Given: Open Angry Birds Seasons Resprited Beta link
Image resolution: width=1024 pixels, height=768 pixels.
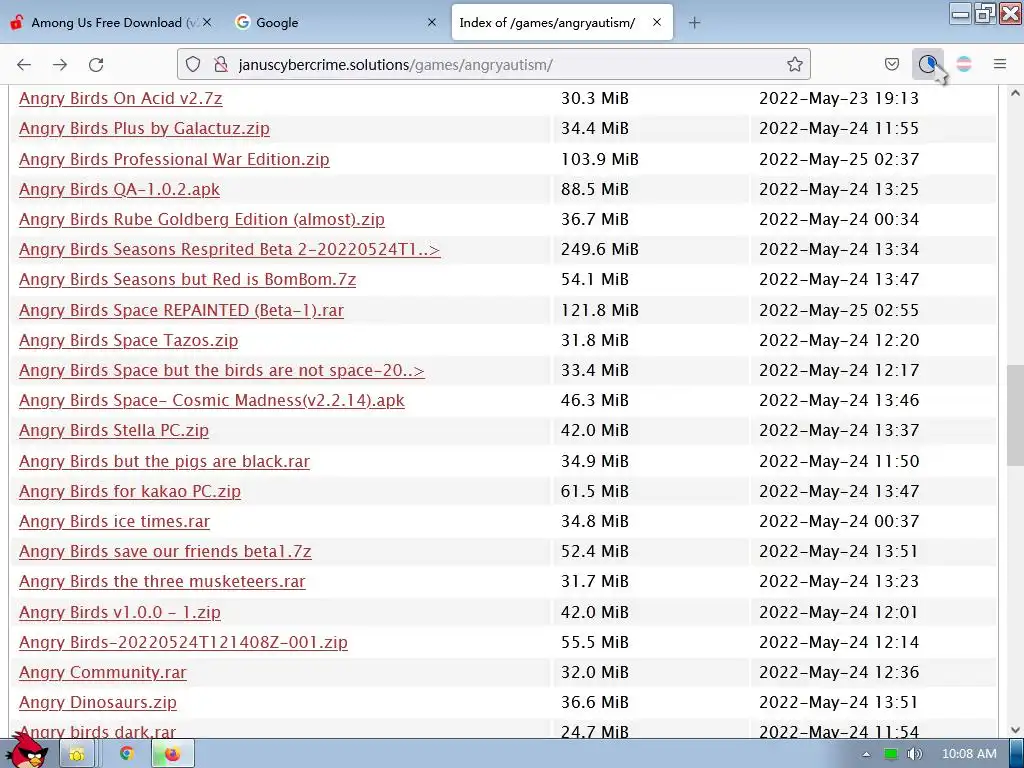Looking at the screenshot, I should point(230,249).
